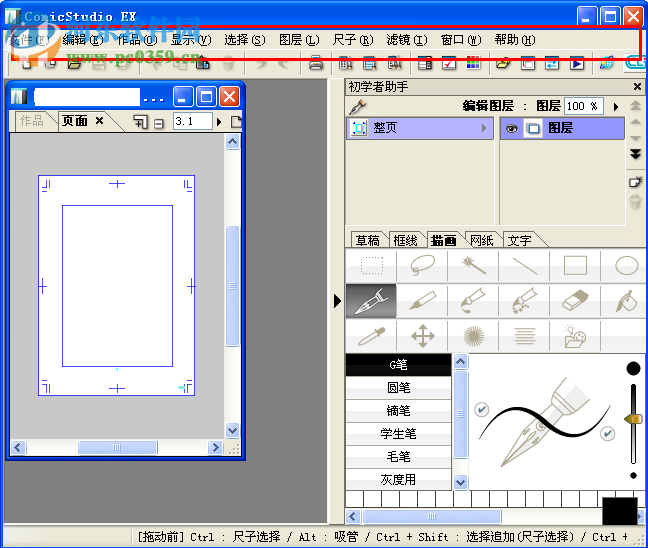Screen dimensions: 648x548
Task: Click the page window's horizontal scroll right arrow
Action: (215, 447)
